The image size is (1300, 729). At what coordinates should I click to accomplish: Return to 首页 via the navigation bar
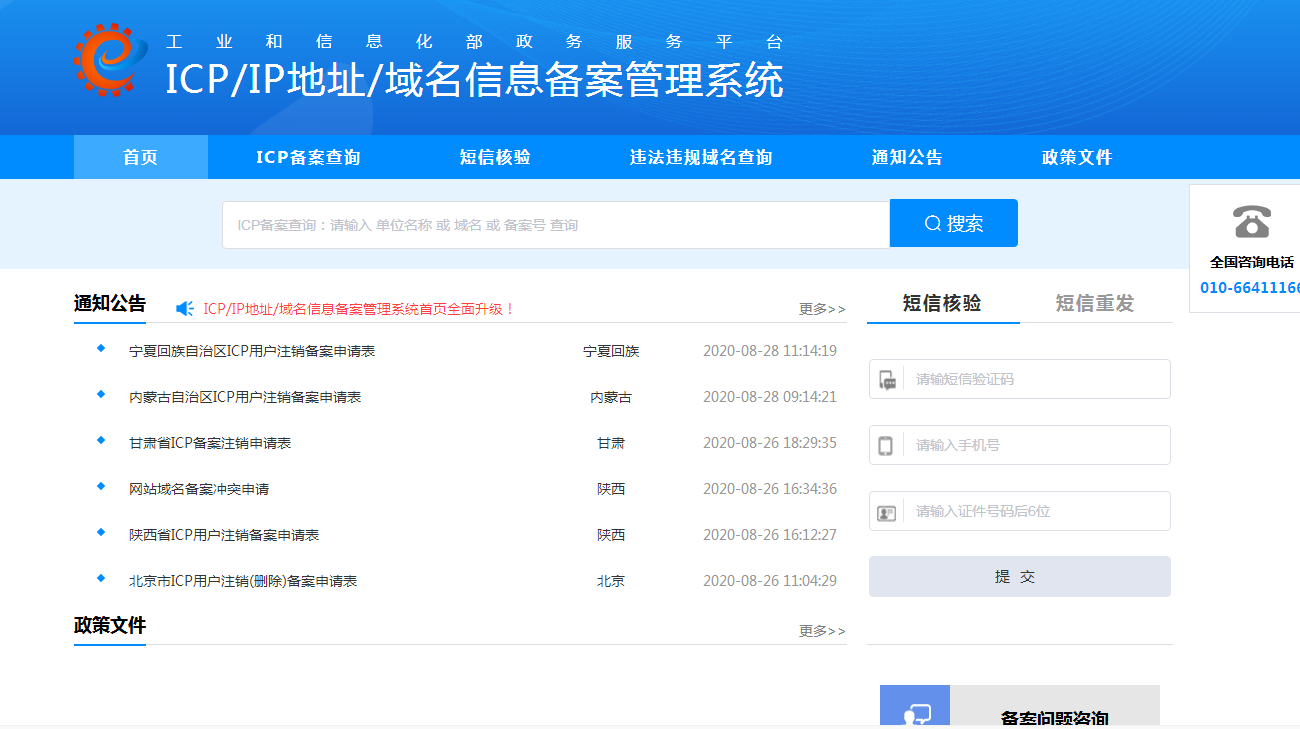click(x=140, y=156)
